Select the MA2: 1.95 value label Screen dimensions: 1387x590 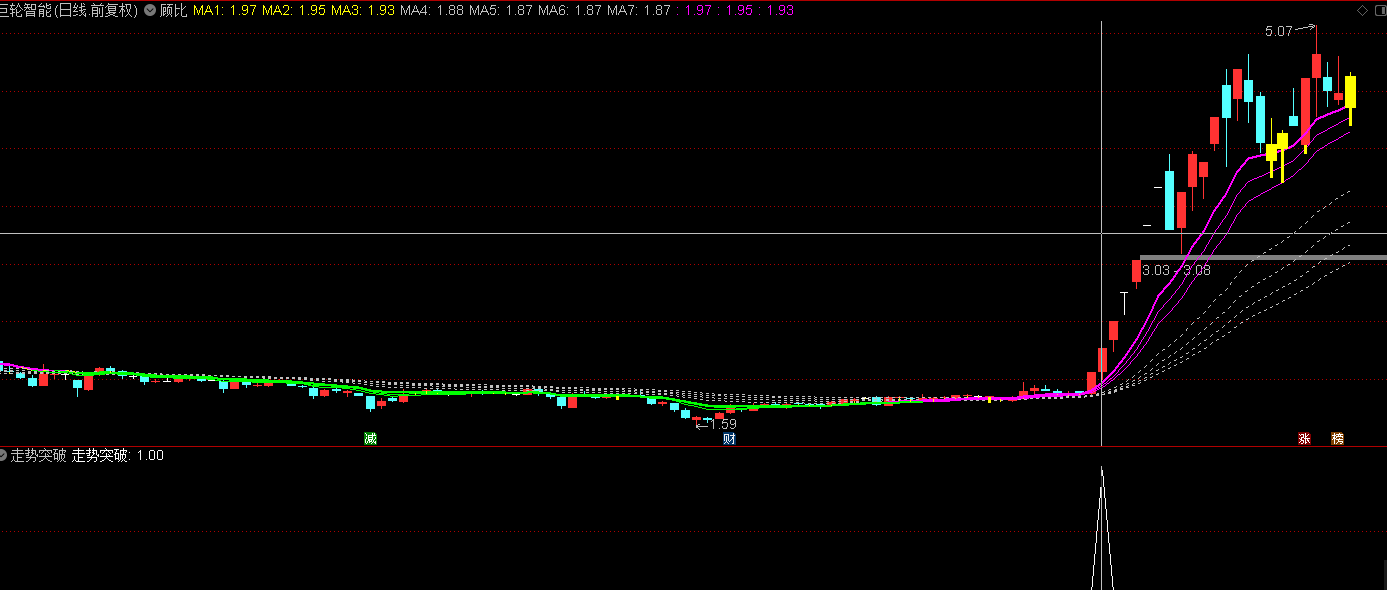coord(294,10)
